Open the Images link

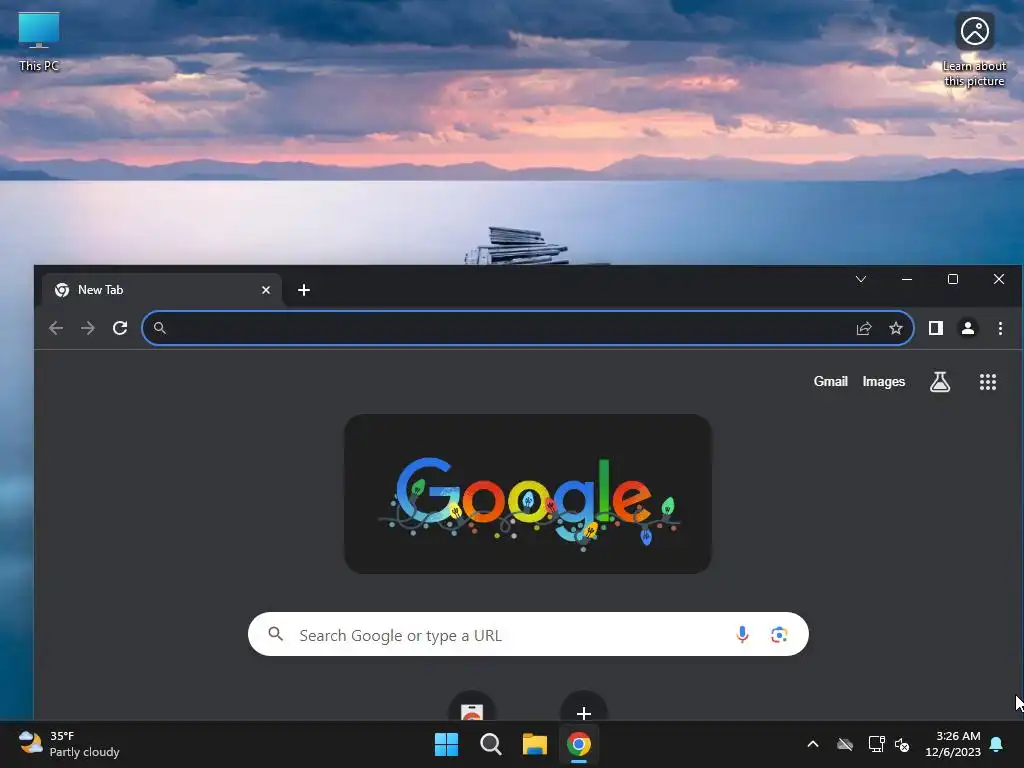pos(884,381)
